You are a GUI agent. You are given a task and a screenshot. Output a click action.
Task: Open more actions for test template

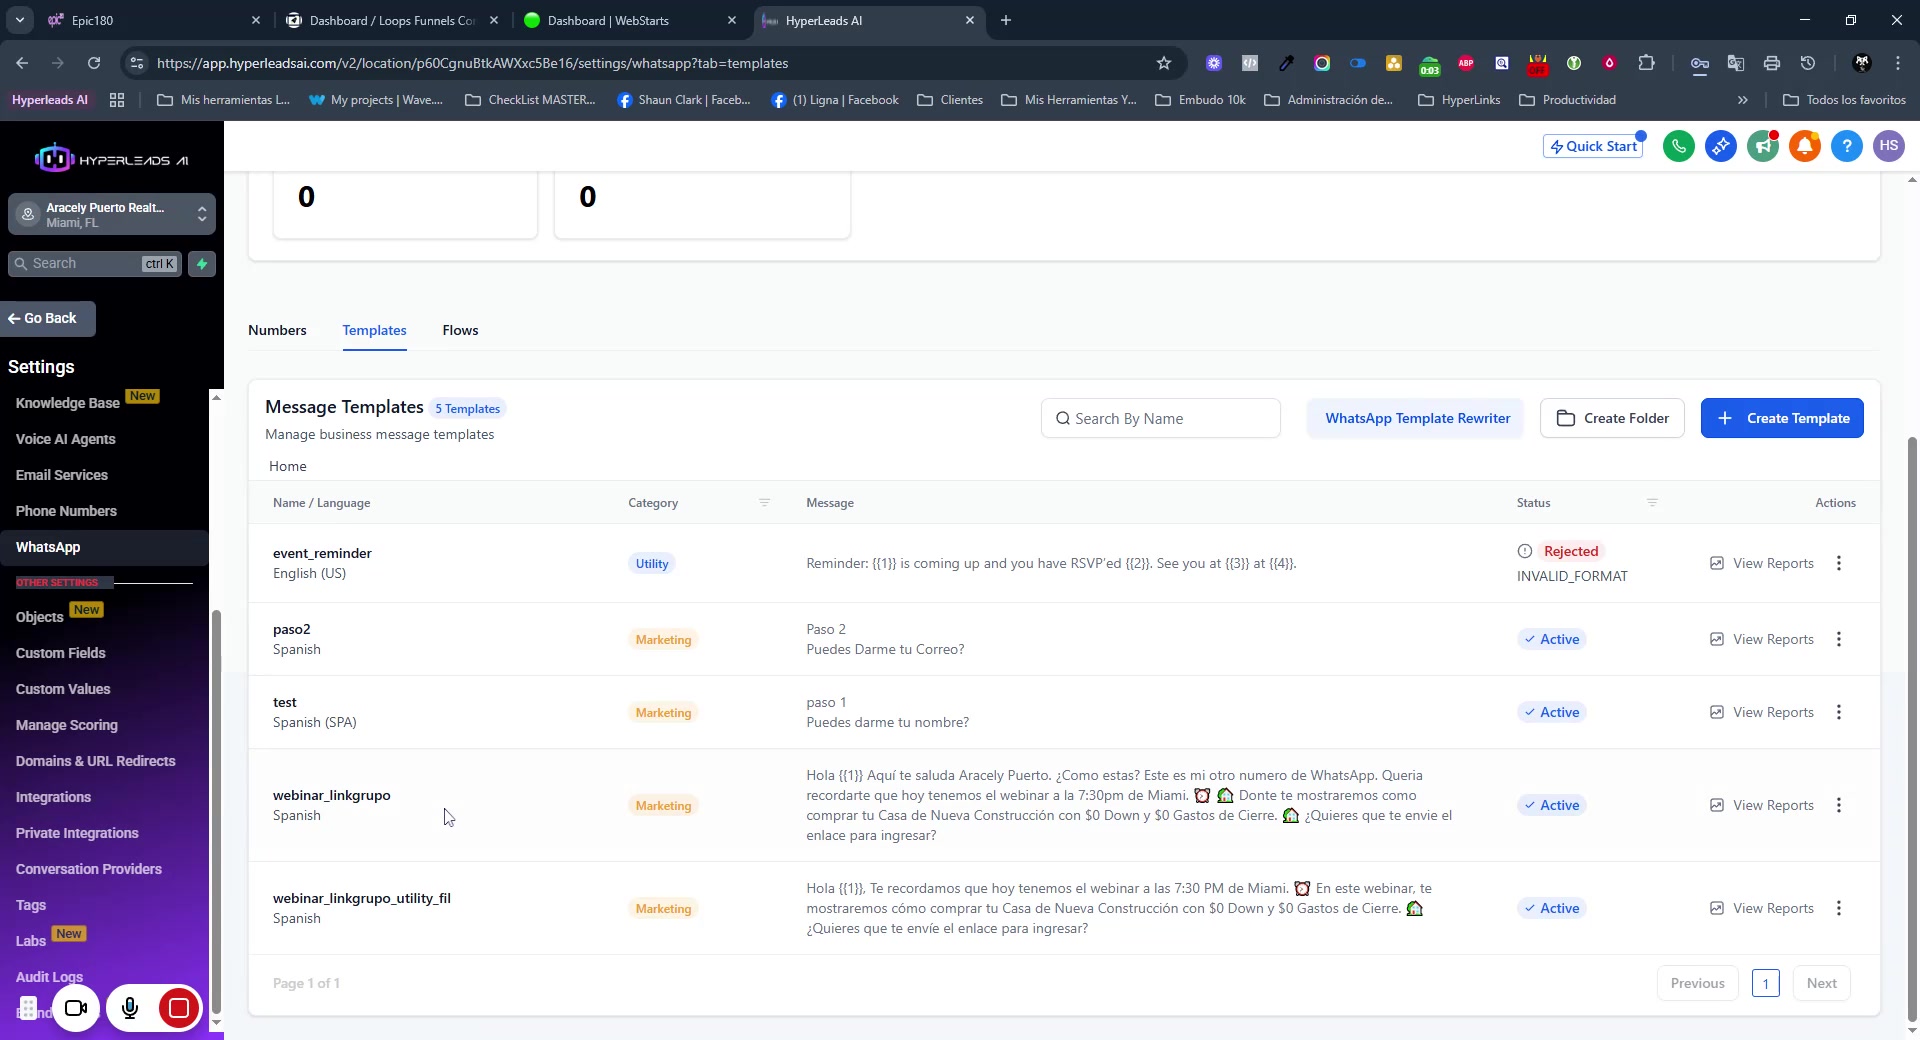(1838, 712)
